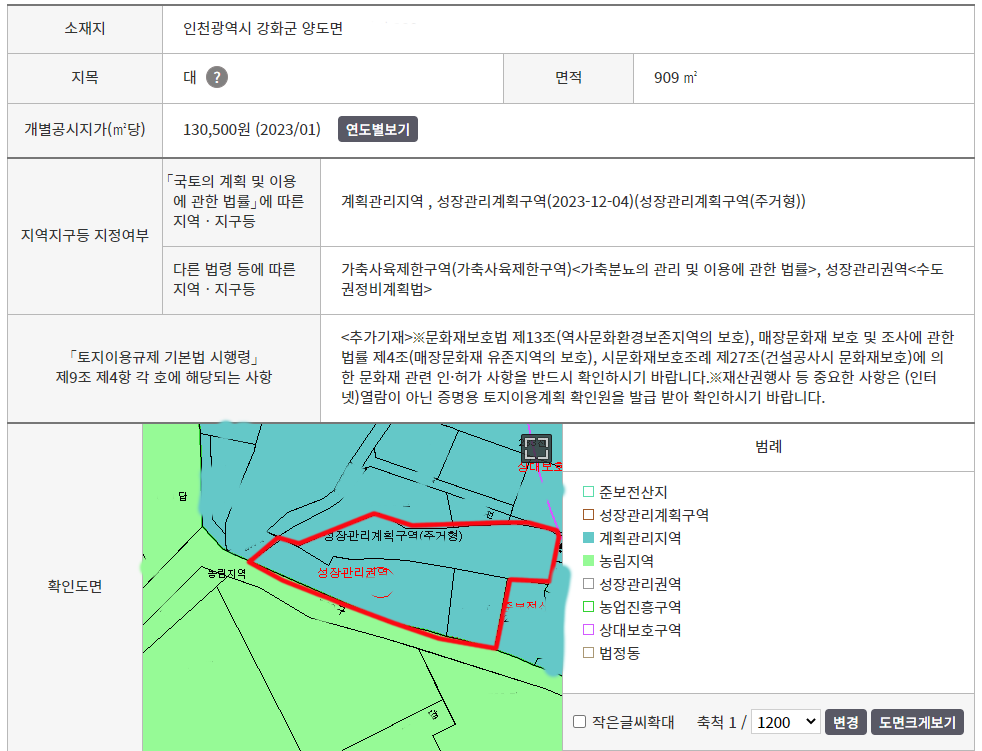Open the enlarged map with 도면크게보기
The height and width of the screenshot is (751, 982).
(x=917, y=722)
